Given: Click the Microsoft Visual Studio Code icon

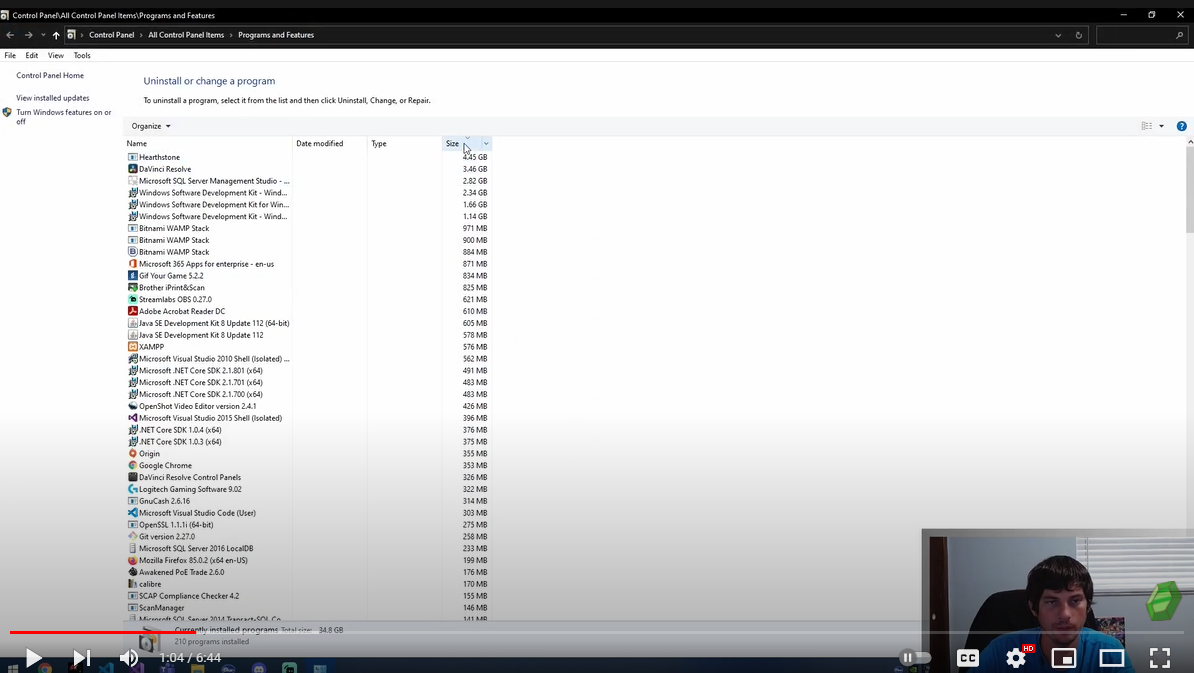Looking at the screenshot, I should pos(132,513).
